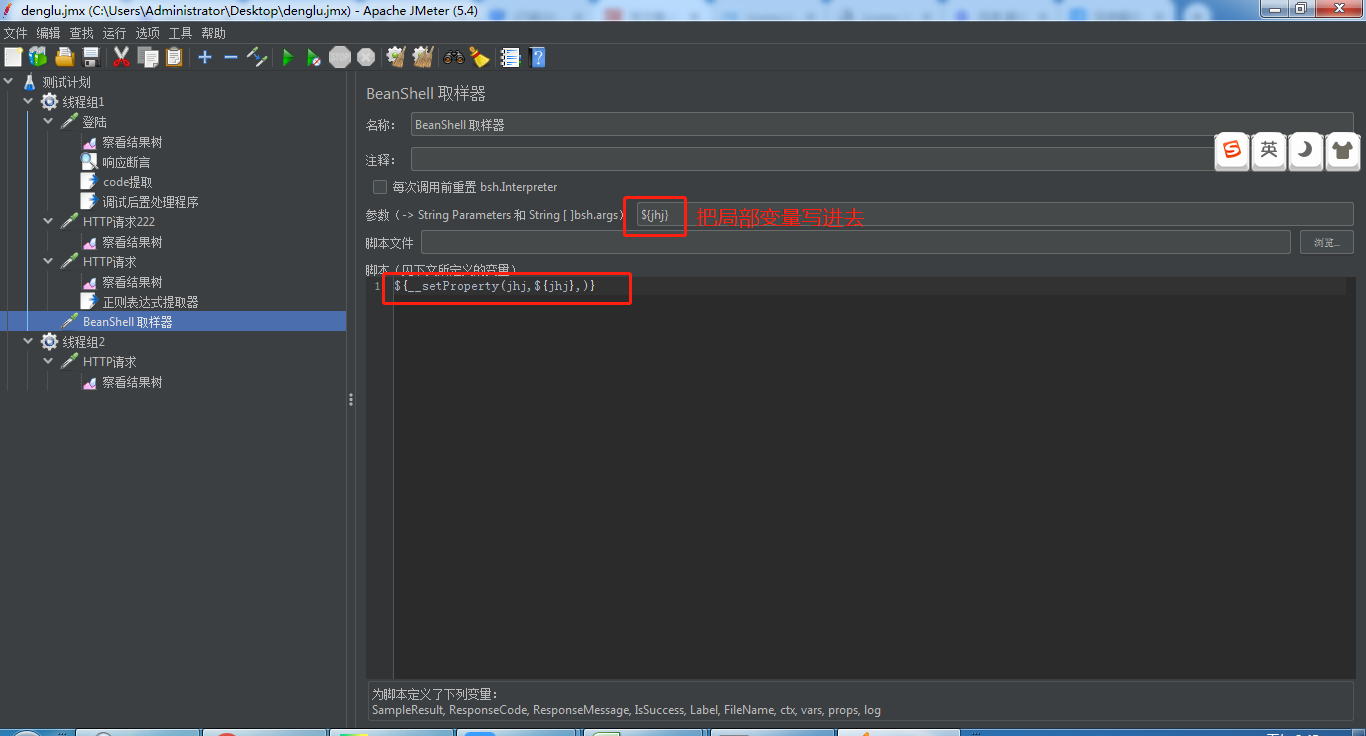Open help with question mark icon
This screenshot has height=736, width=1366.
click(538, 57)
